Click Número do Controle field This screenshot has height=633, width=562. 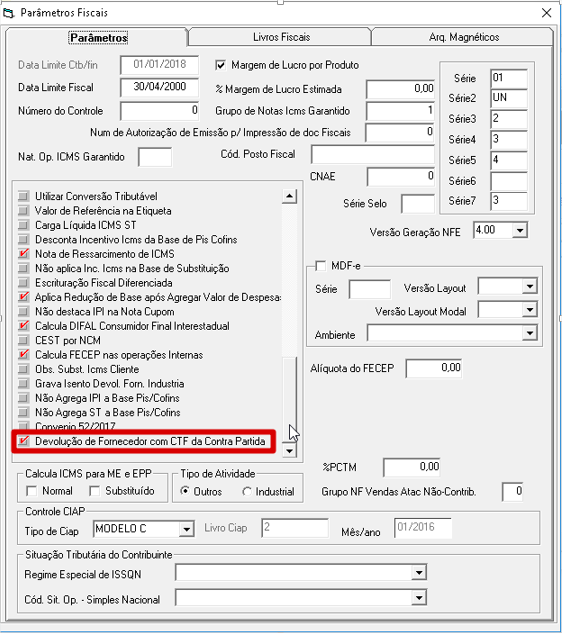point(159,110)
